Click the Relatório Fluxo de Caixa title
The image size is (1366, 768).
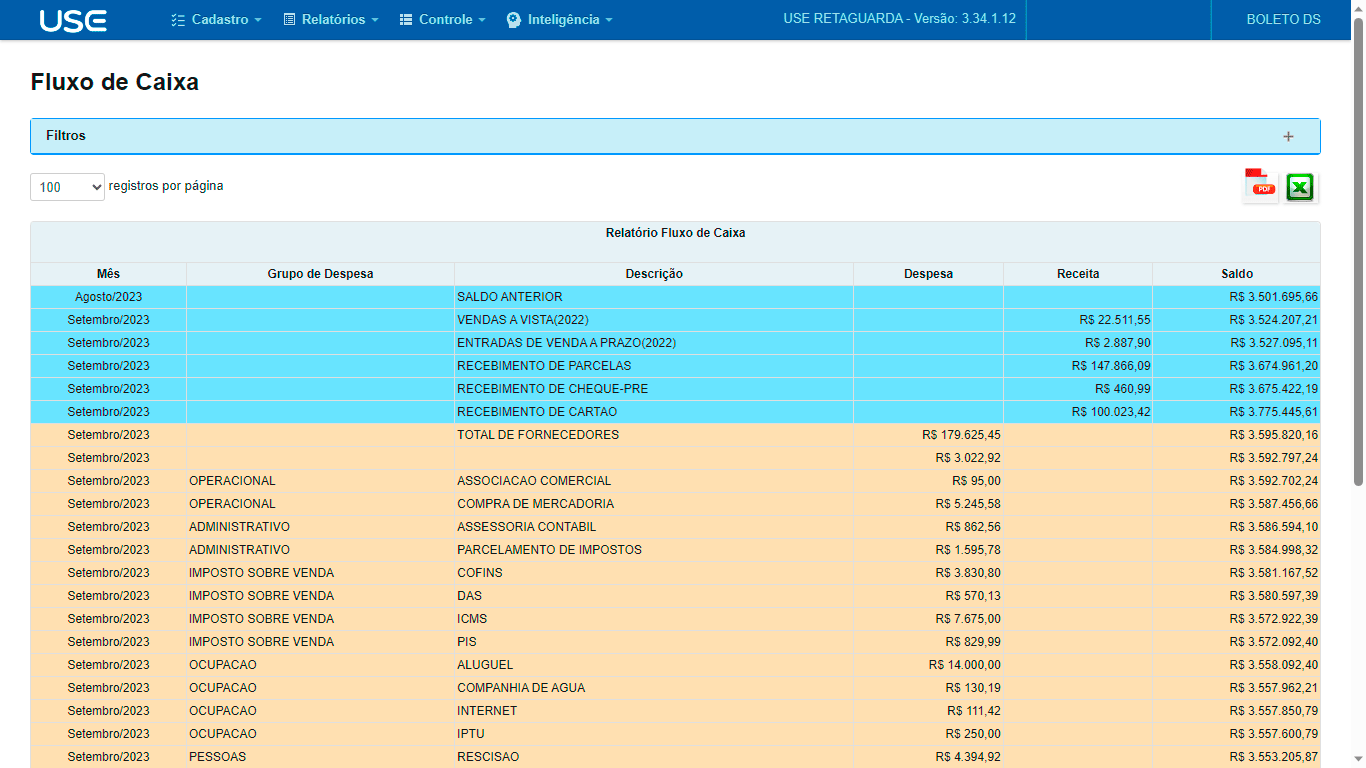click(x=675, y=233)
